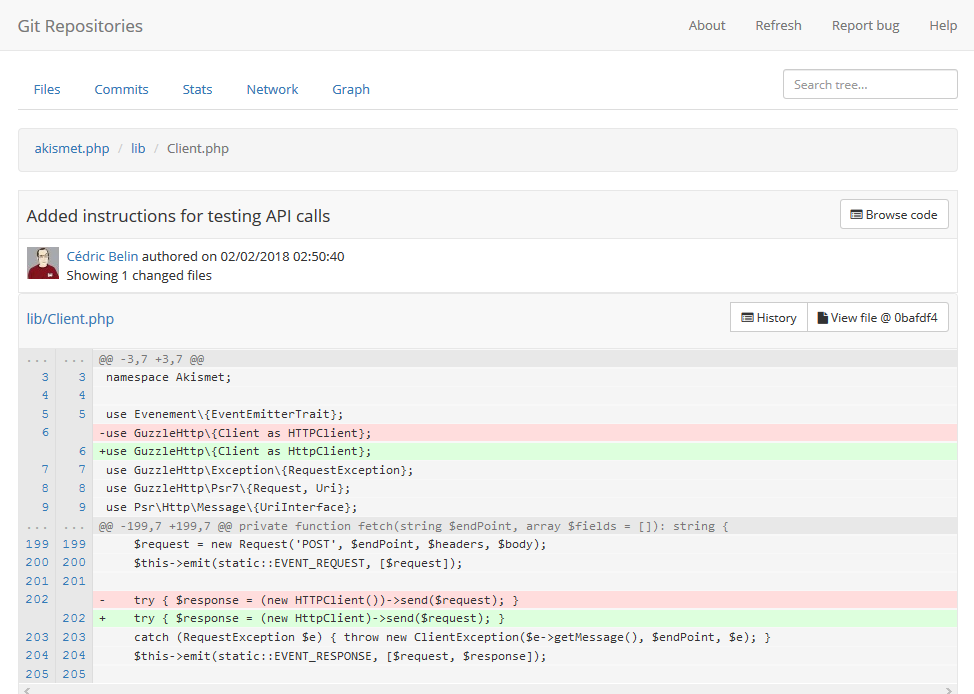The image size is (974, 694).
Task: Open the lib/Client.php file link
Action: 70,318
